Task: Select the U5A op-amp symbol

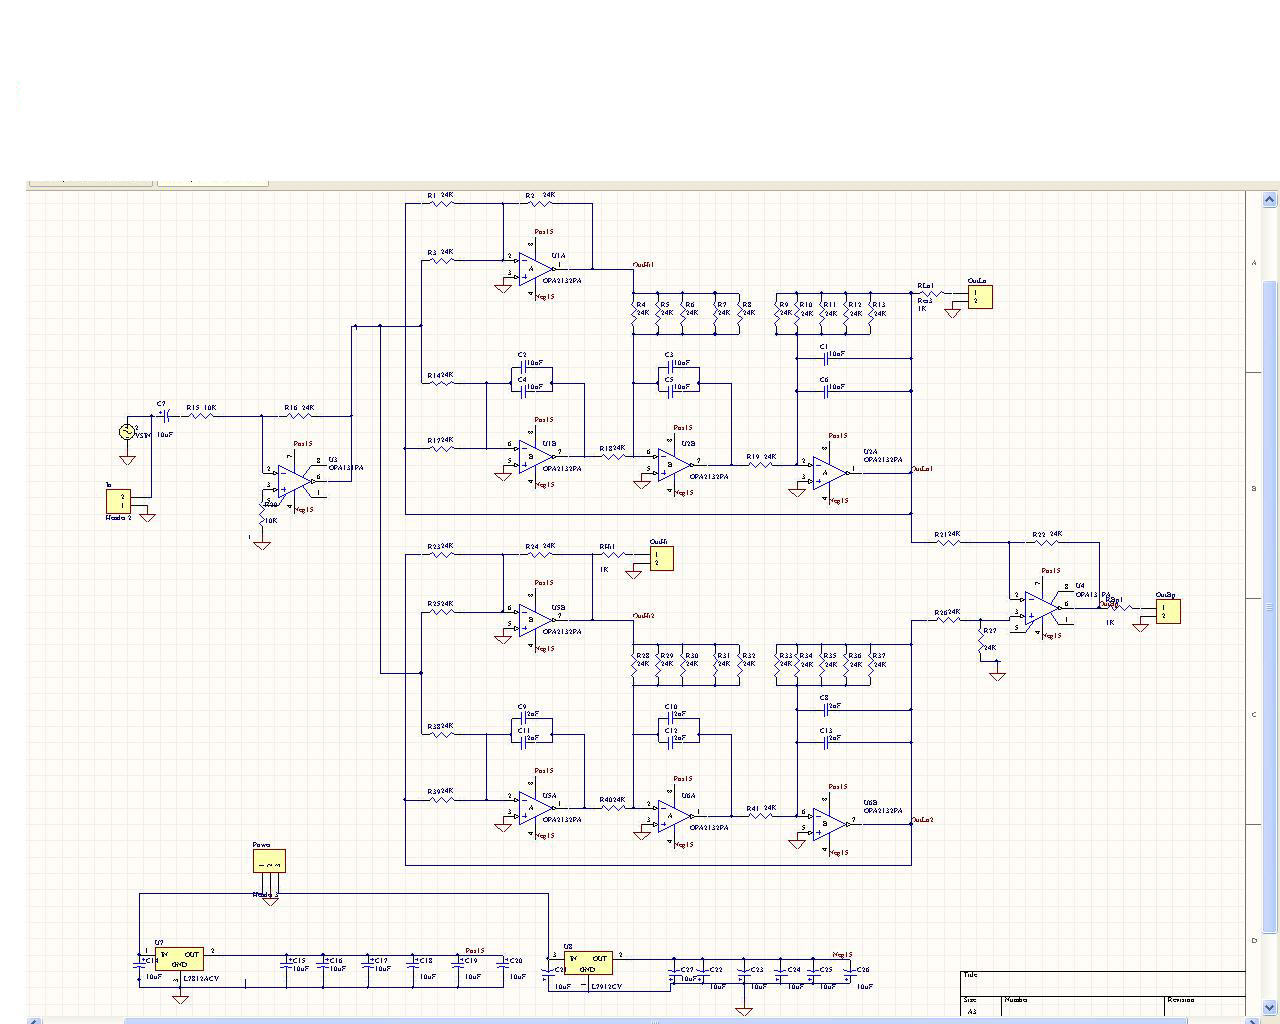Action: pyautogui.click(x=536, y=807)
